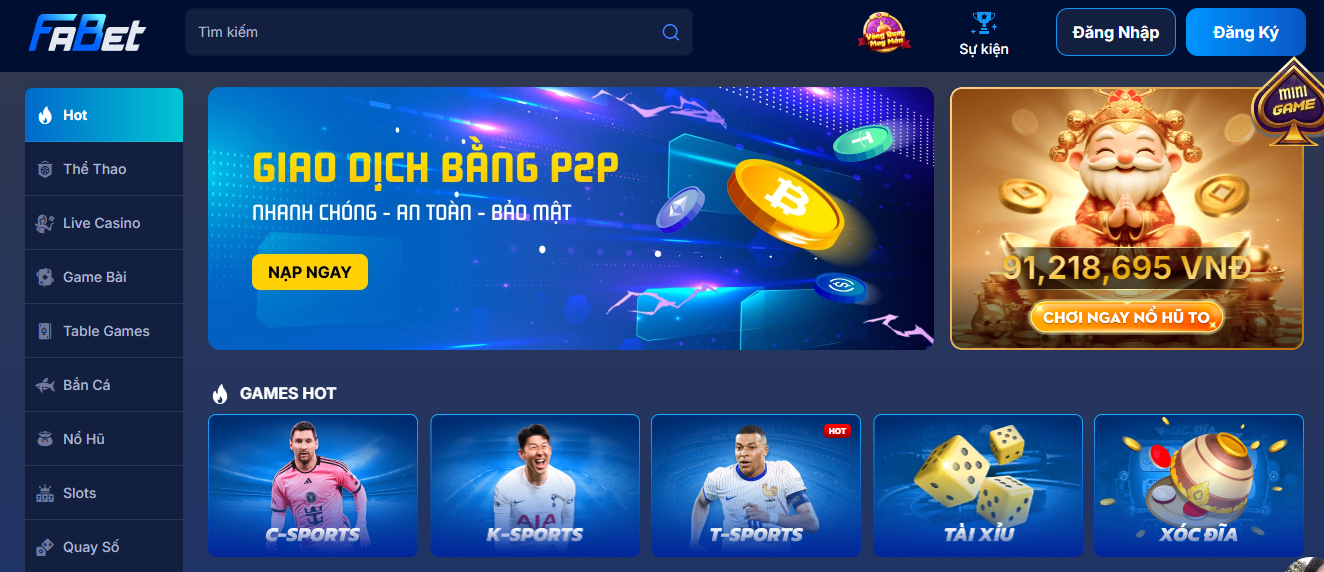Open the Tài Xỉu dice game
This screenshot has height=572, width=1324.
point(978,485)
